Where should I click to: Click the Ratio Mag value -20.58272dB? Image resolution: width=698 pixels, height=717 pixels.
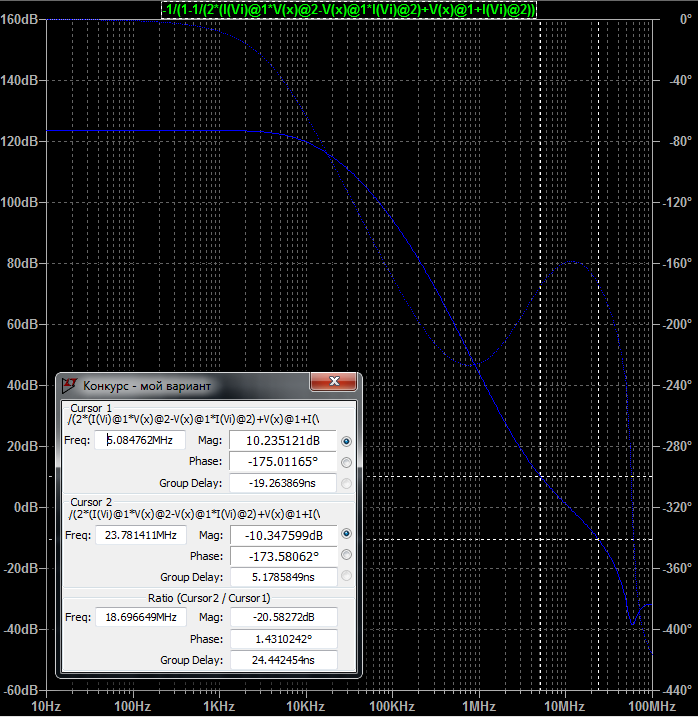[x=284, y=617]
